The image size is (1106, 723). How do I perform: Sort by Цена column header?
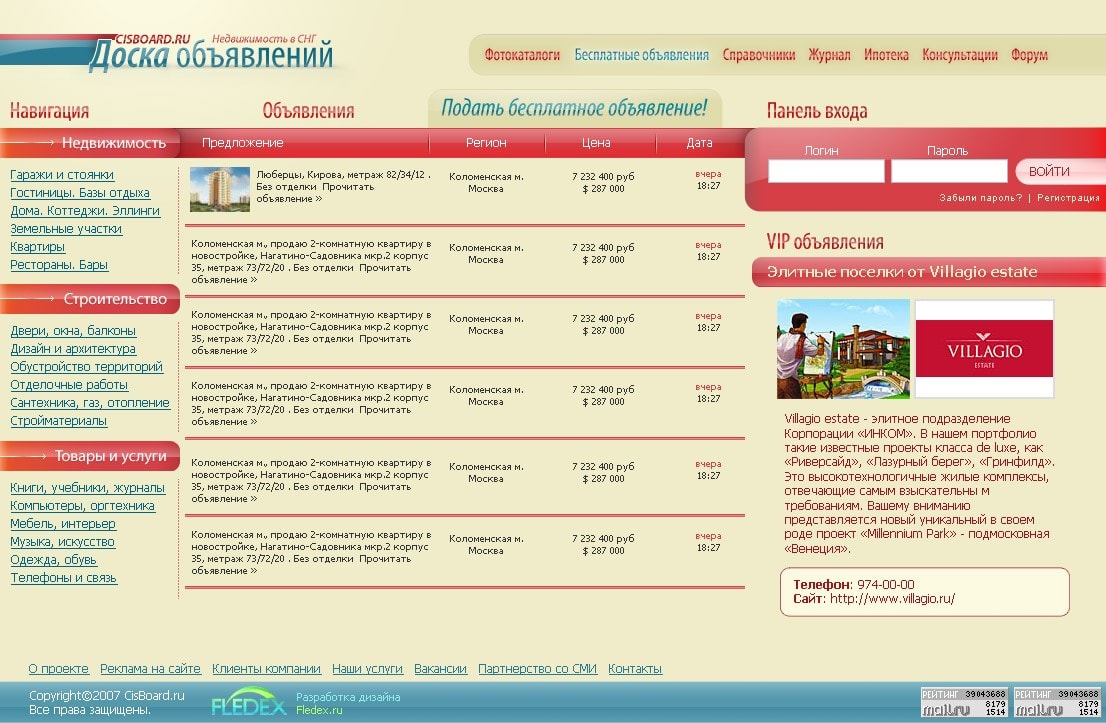(596, 142)
